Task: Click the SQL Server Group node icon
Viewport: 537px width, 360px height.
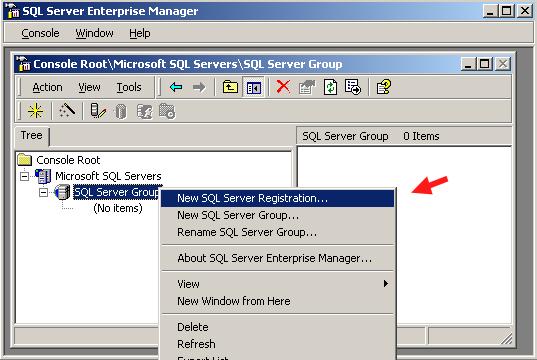Action: pyautogui.click(x=62, y=192)
